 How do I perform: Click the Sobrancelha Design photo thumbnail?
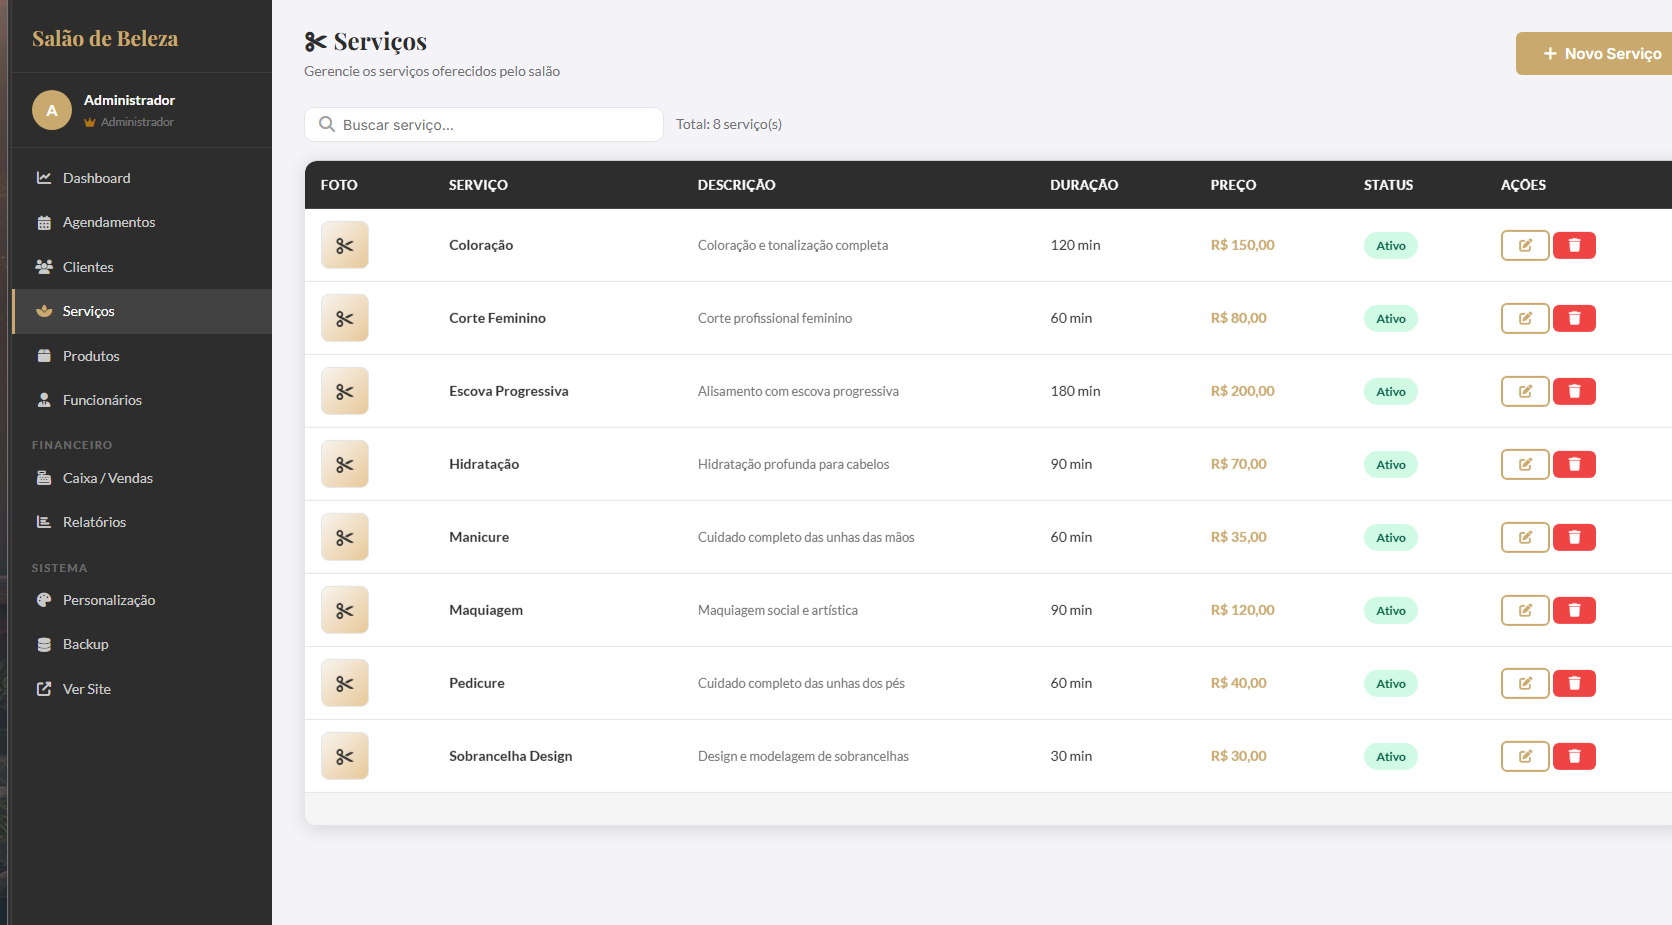(x=345, y=756)
